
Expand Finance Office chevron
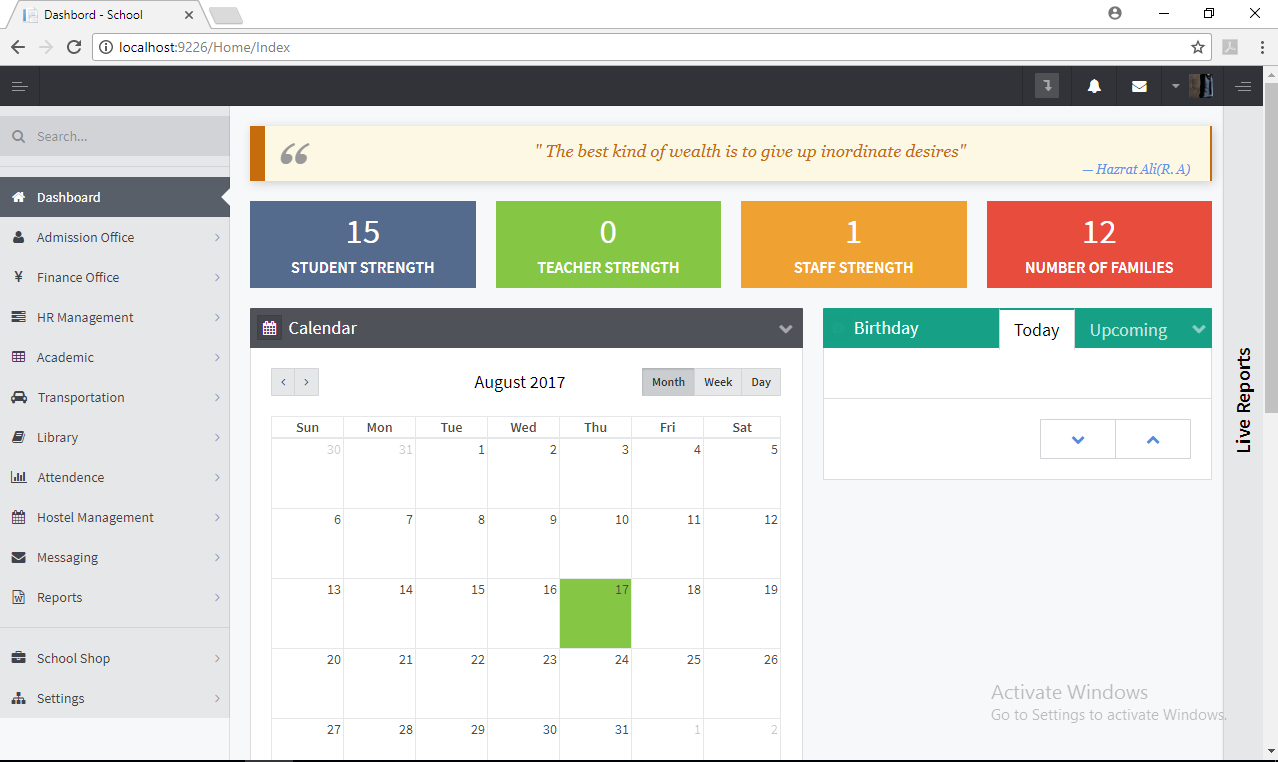click(217, 277)
